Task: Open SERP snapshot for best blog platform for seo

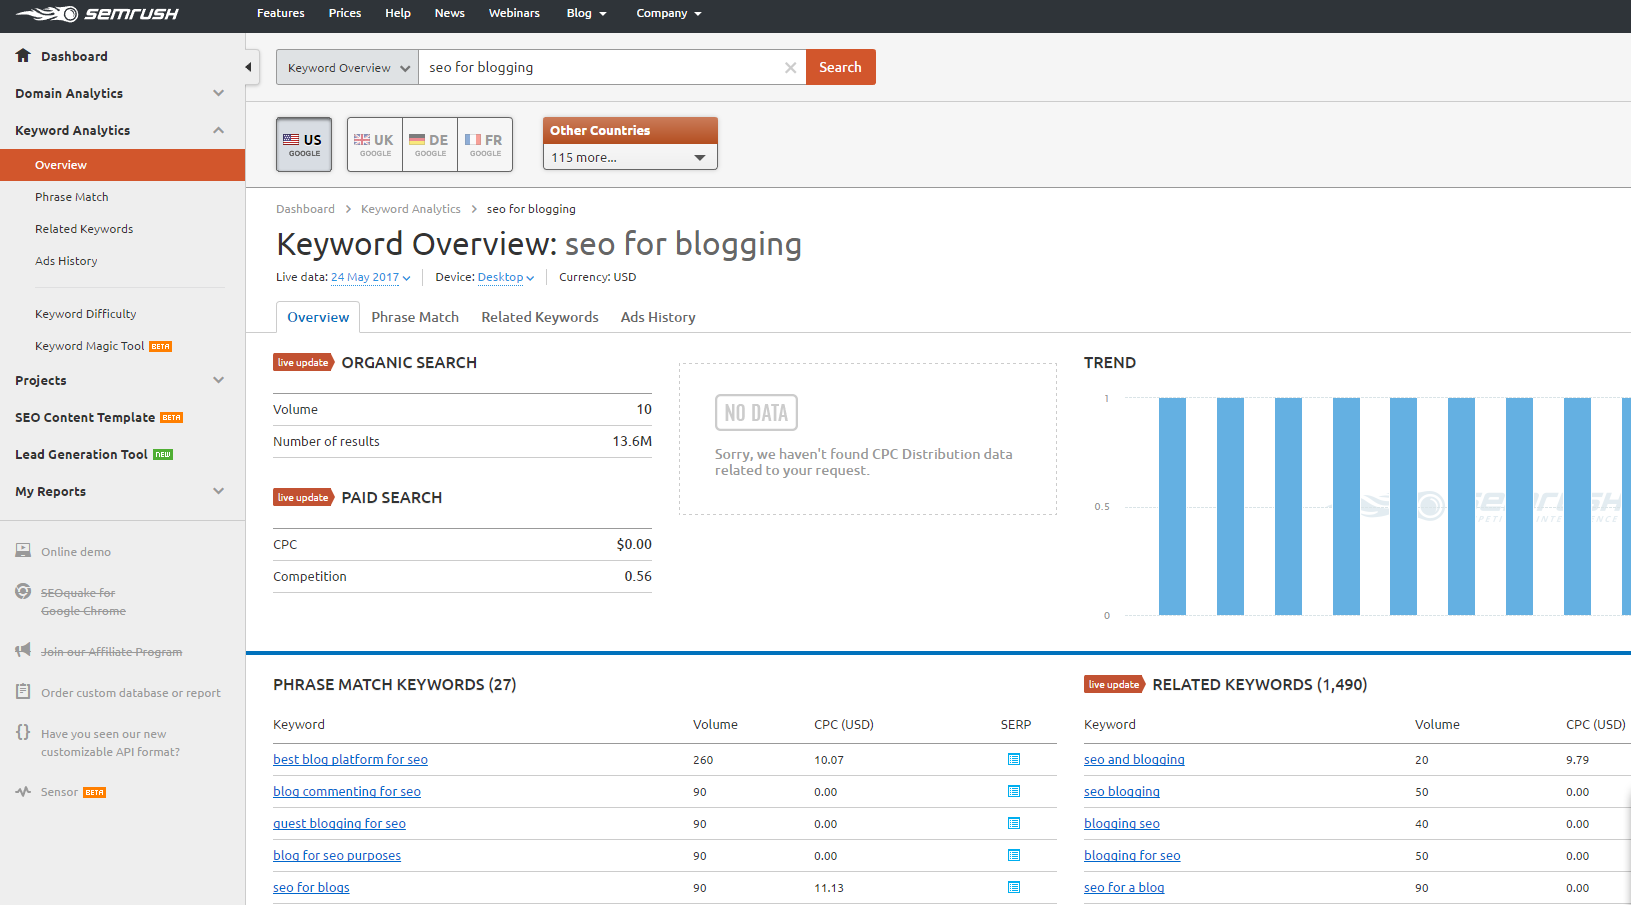Action: 1013,760
